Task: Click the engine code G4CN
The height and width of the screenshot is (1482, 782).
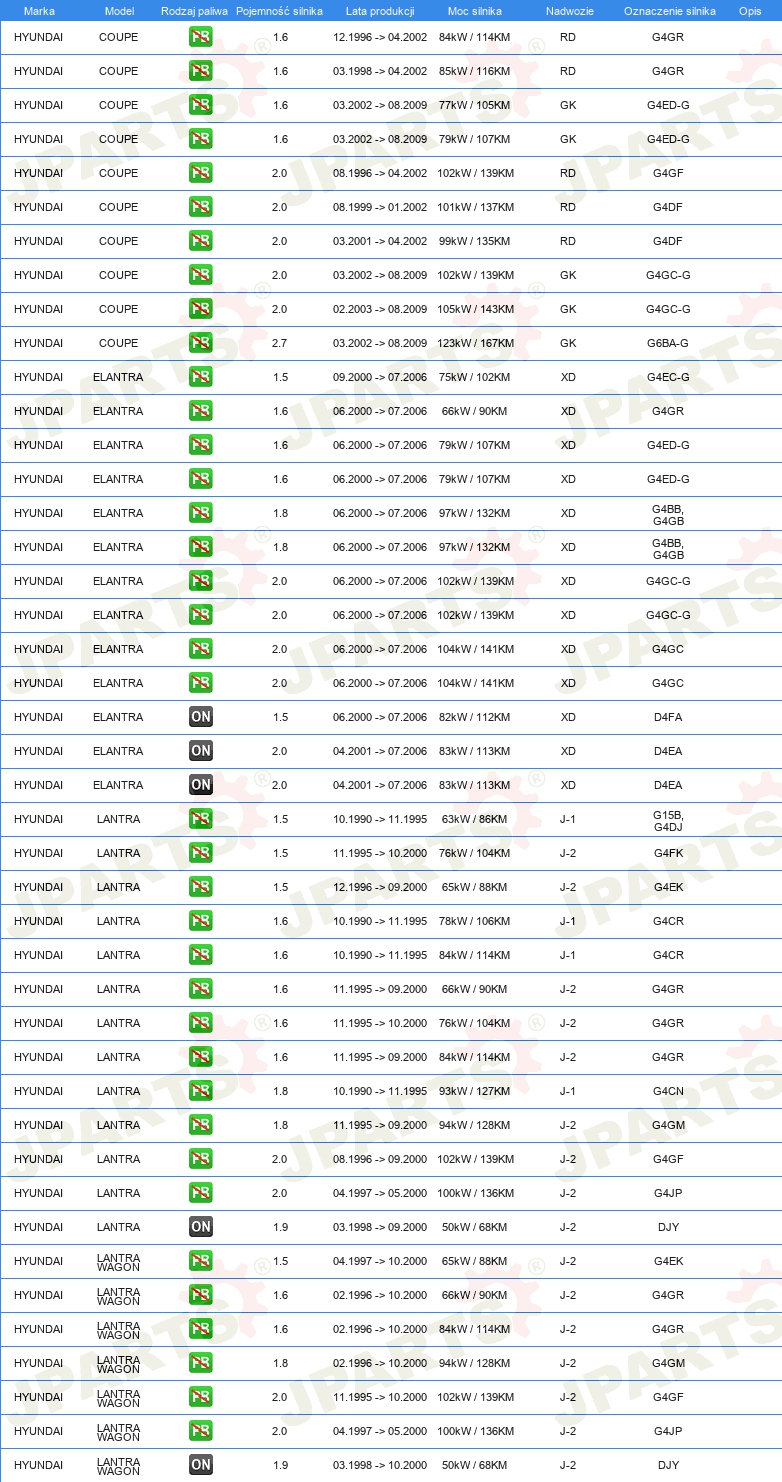Action: coord(668,1091)
